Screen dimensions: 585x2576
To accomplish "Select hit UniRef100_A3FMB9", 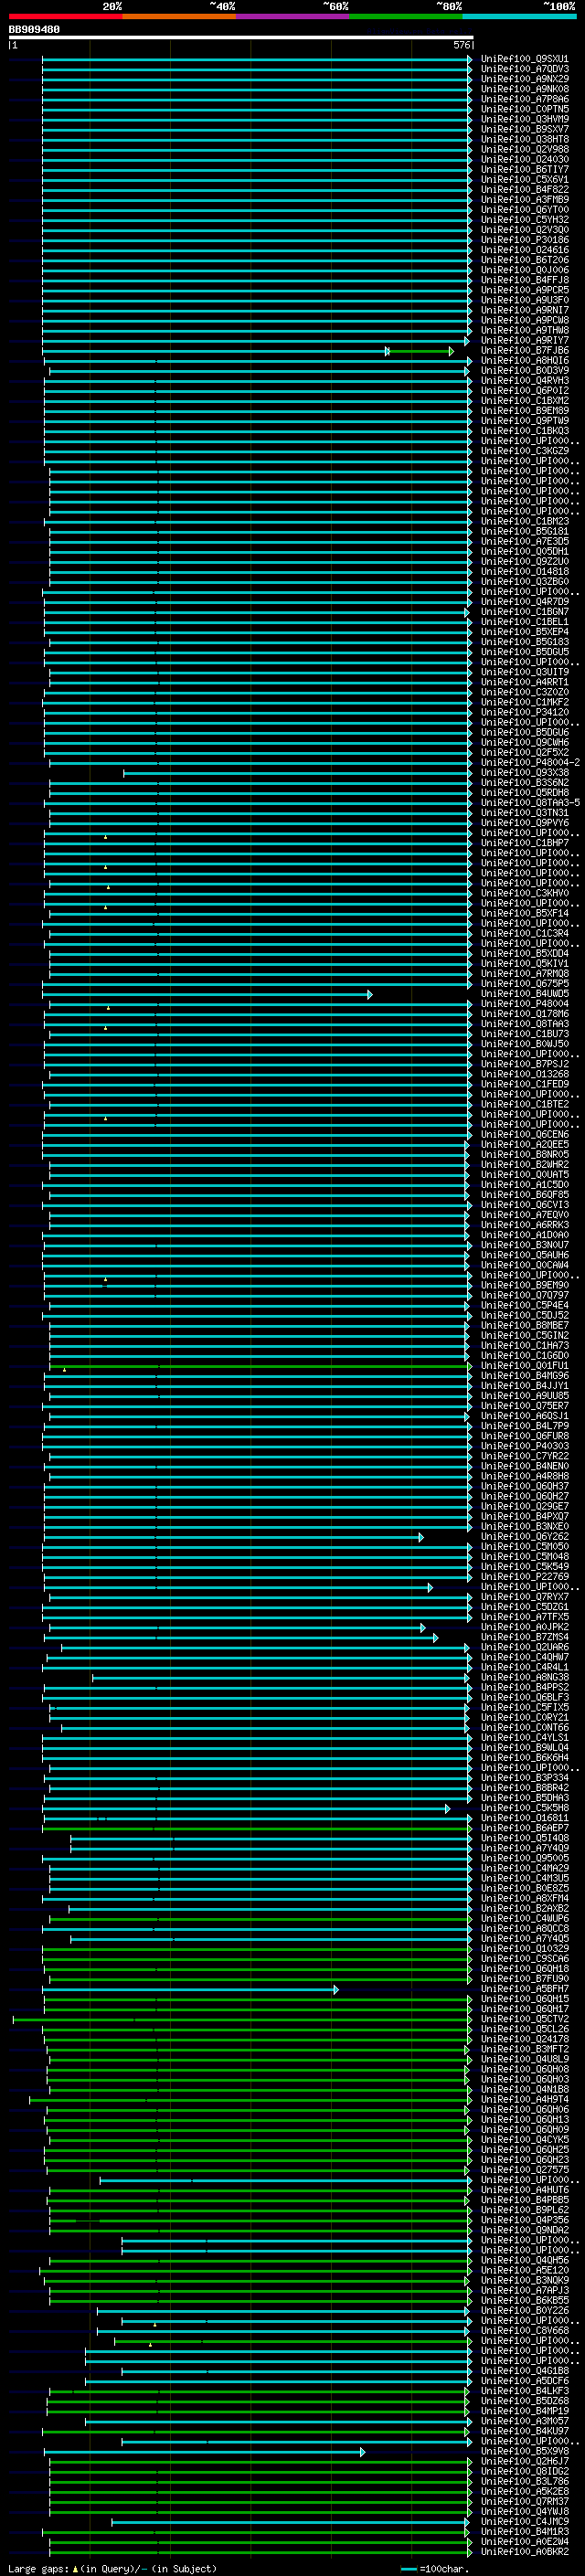I will [x=524, y=200].
